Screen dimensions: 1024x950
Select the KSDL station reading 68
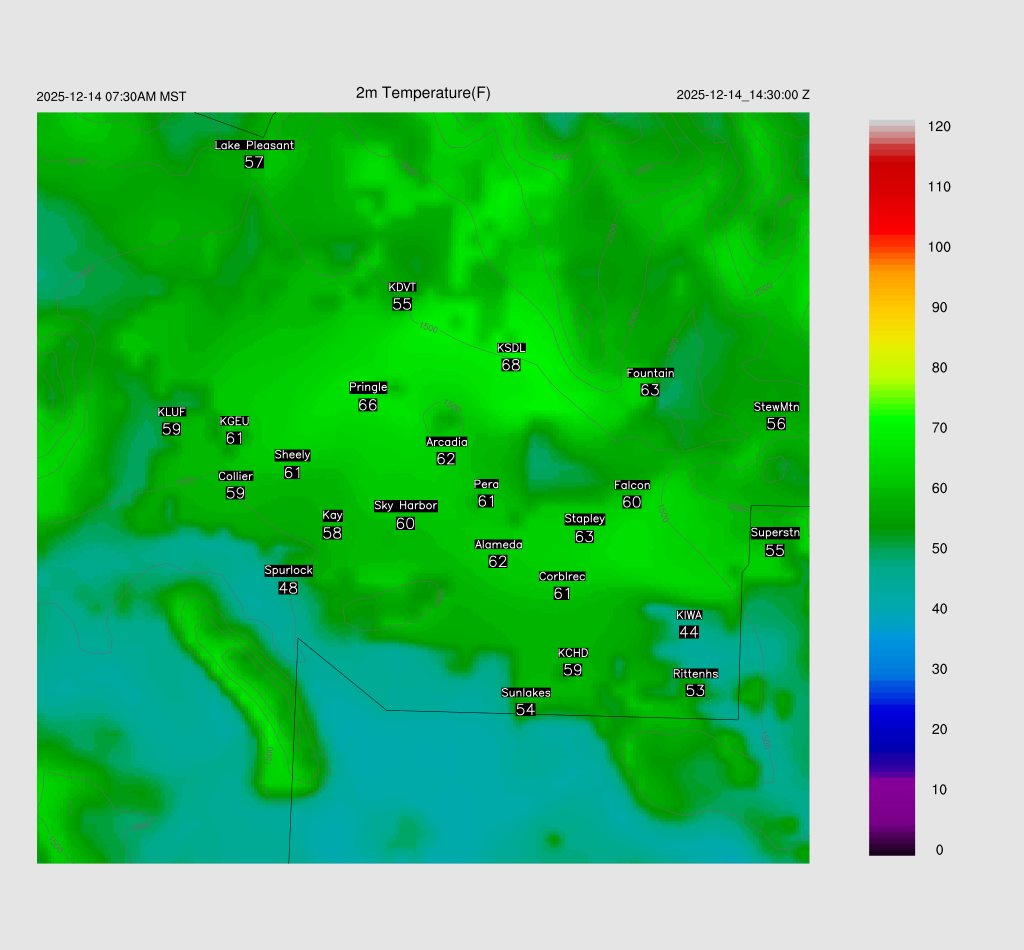511,365
